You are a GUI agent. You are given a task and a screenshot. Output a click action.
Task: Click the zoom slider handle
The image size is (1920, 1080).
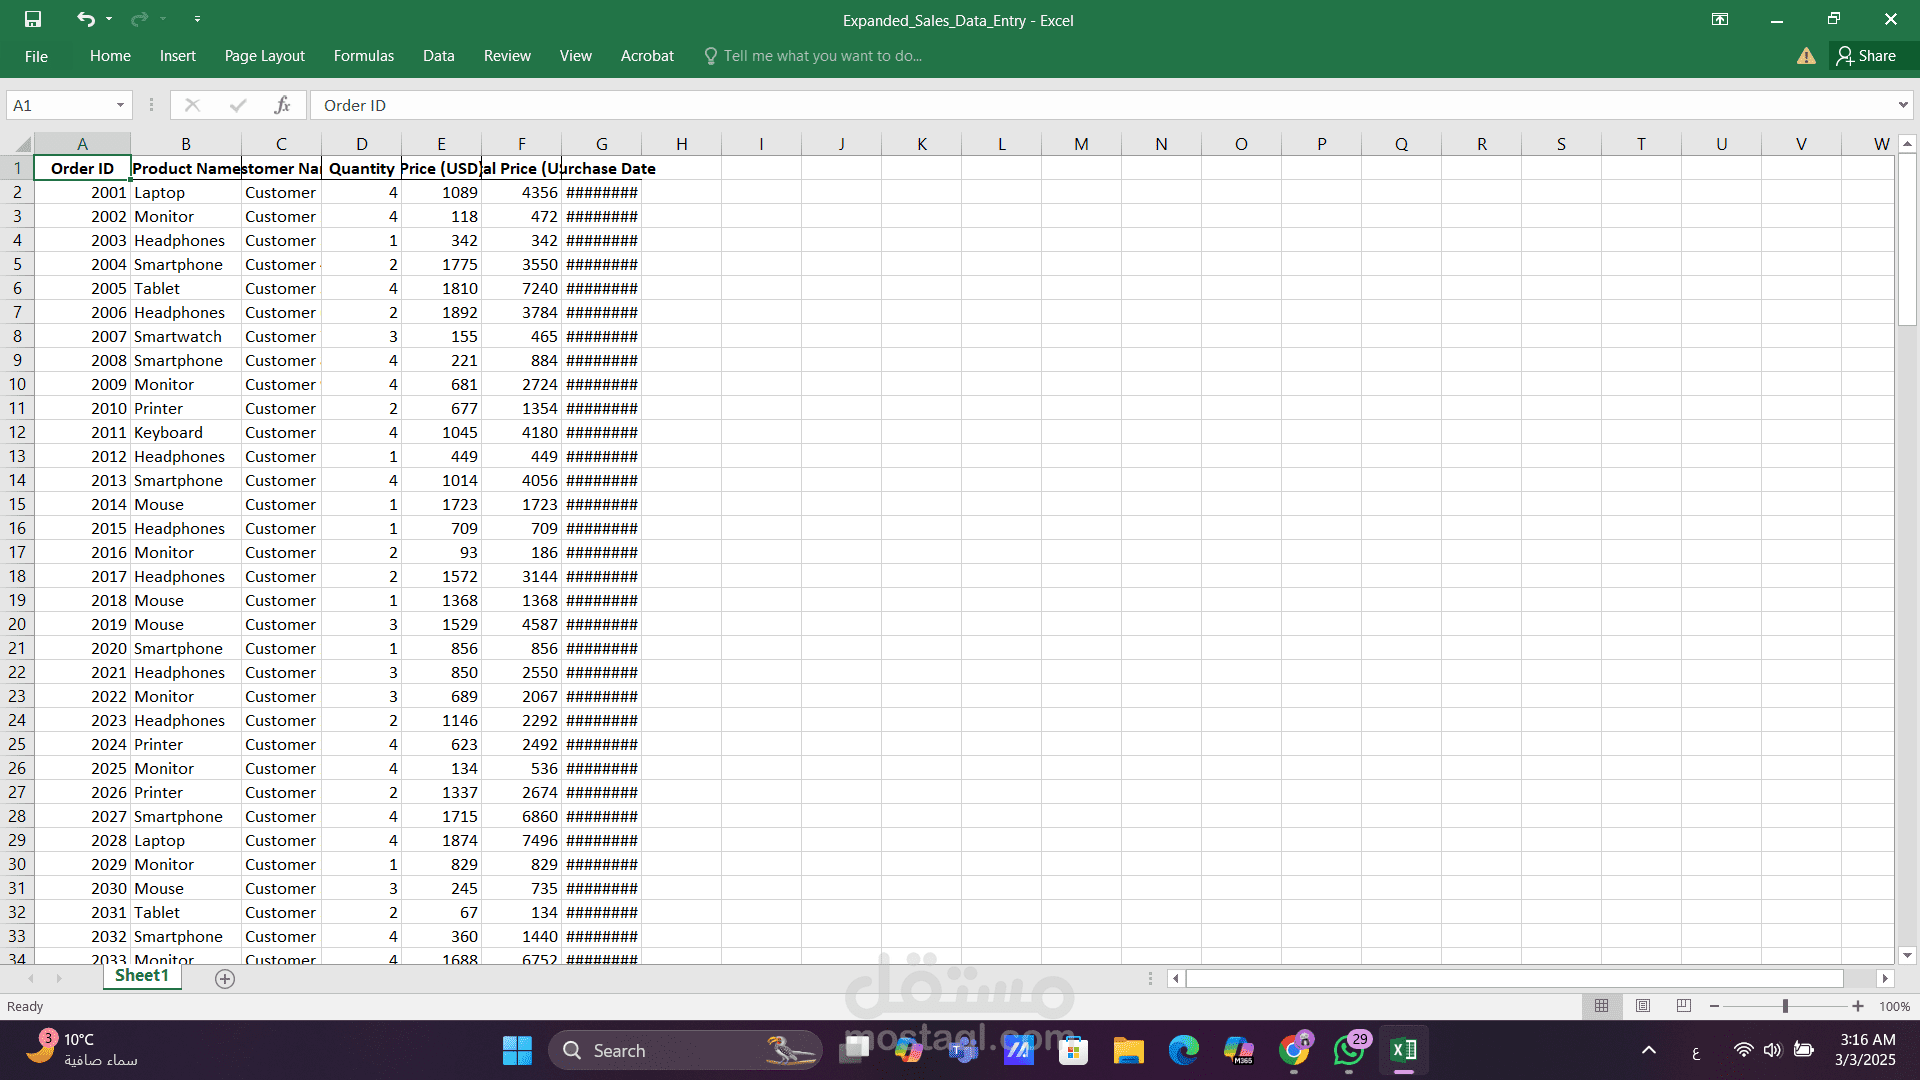(1785, 1006)
